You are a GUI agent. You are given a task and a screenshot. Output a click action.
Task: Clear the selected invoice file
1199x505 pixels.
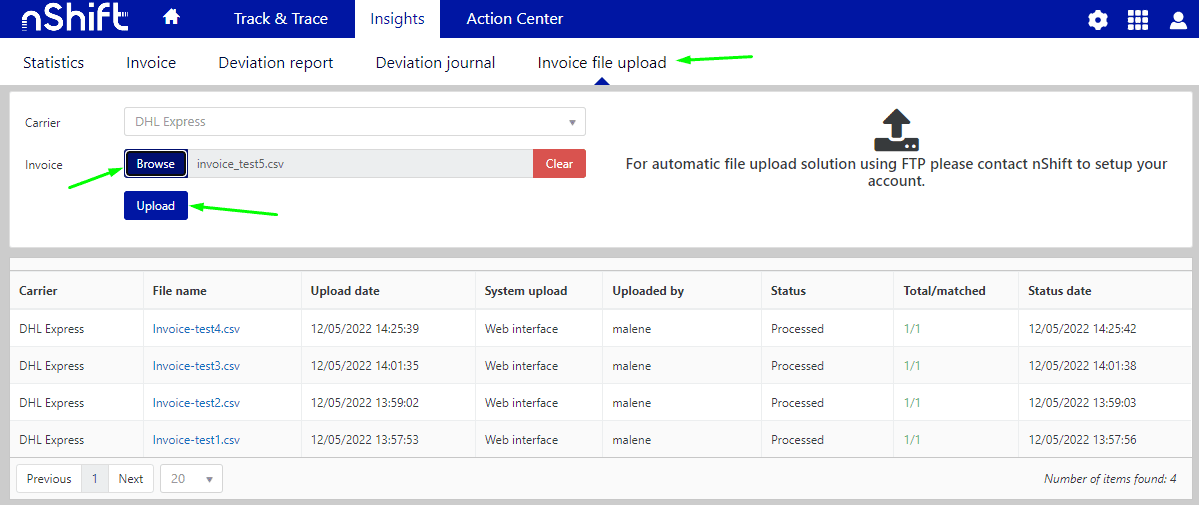[559, 164]
